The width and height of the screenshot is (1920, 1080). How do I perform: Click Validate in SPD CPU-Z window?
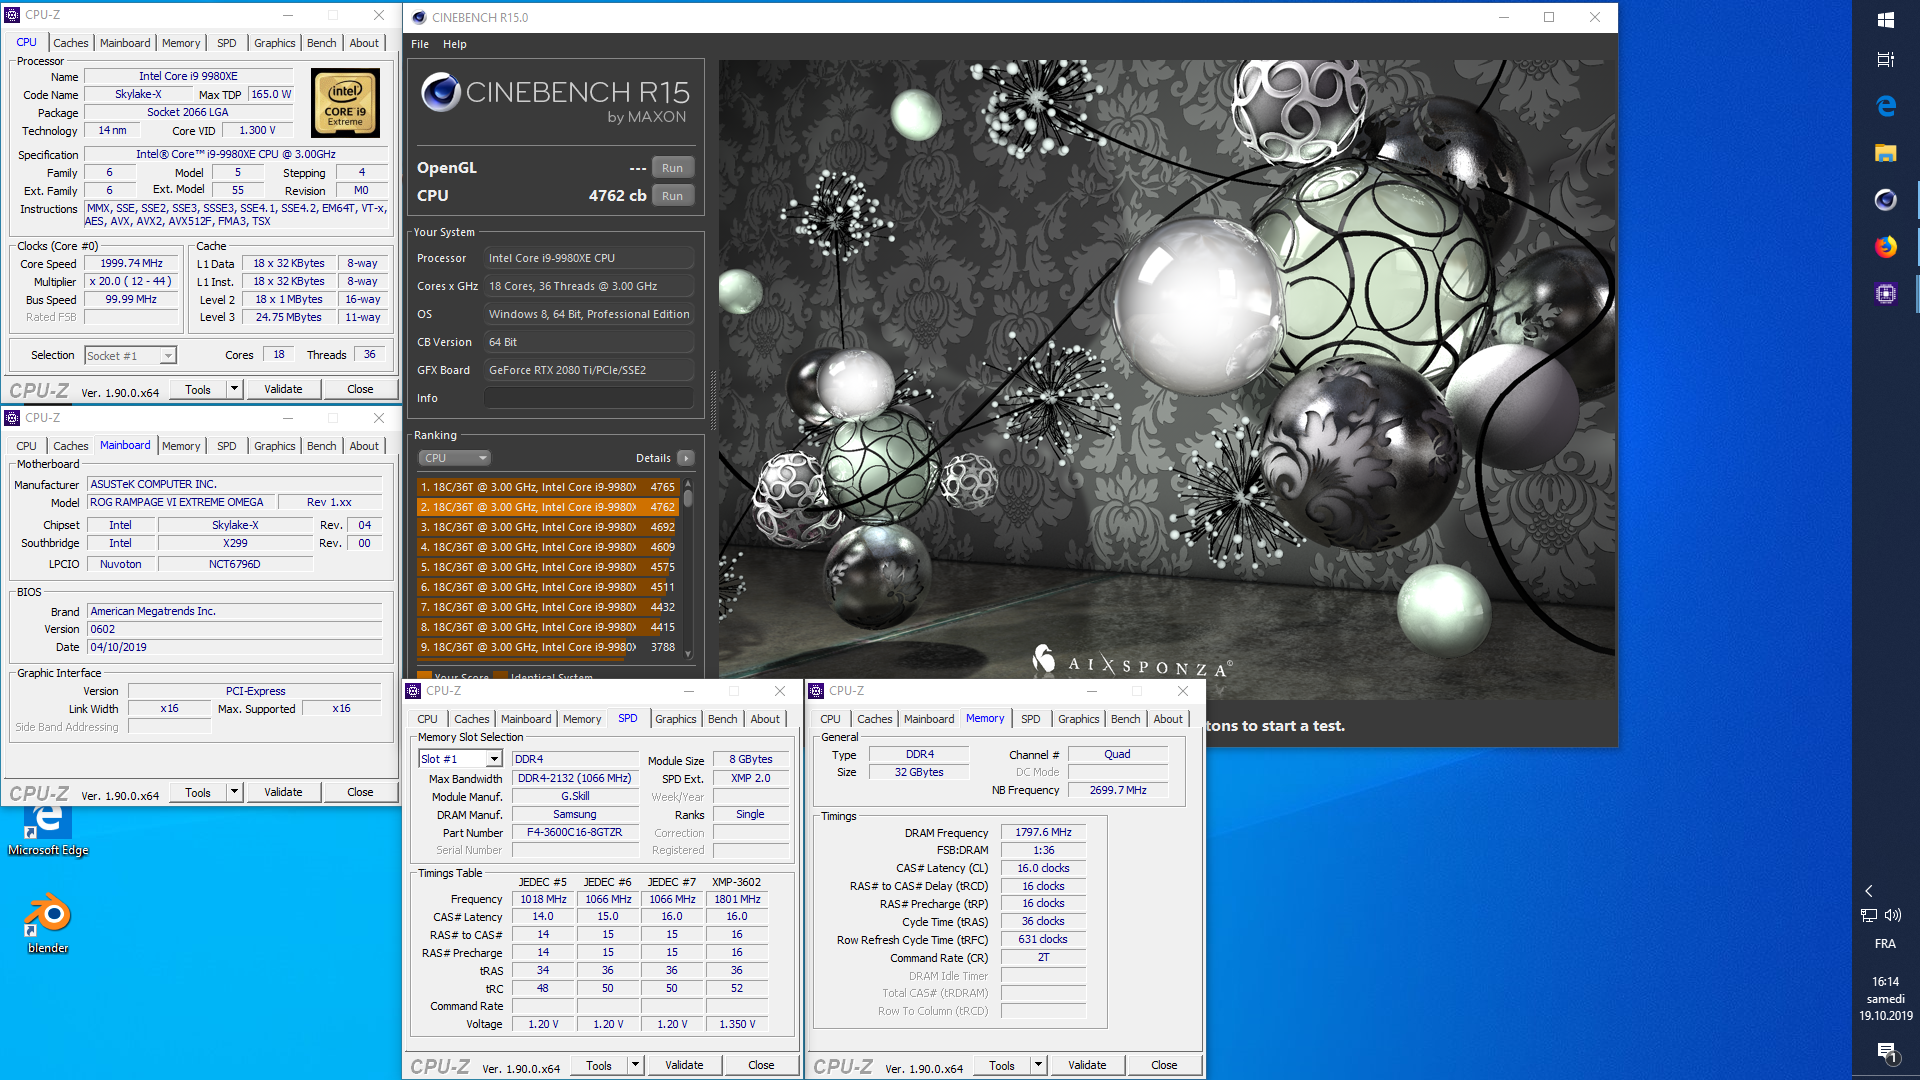(x=684, y=1065)
